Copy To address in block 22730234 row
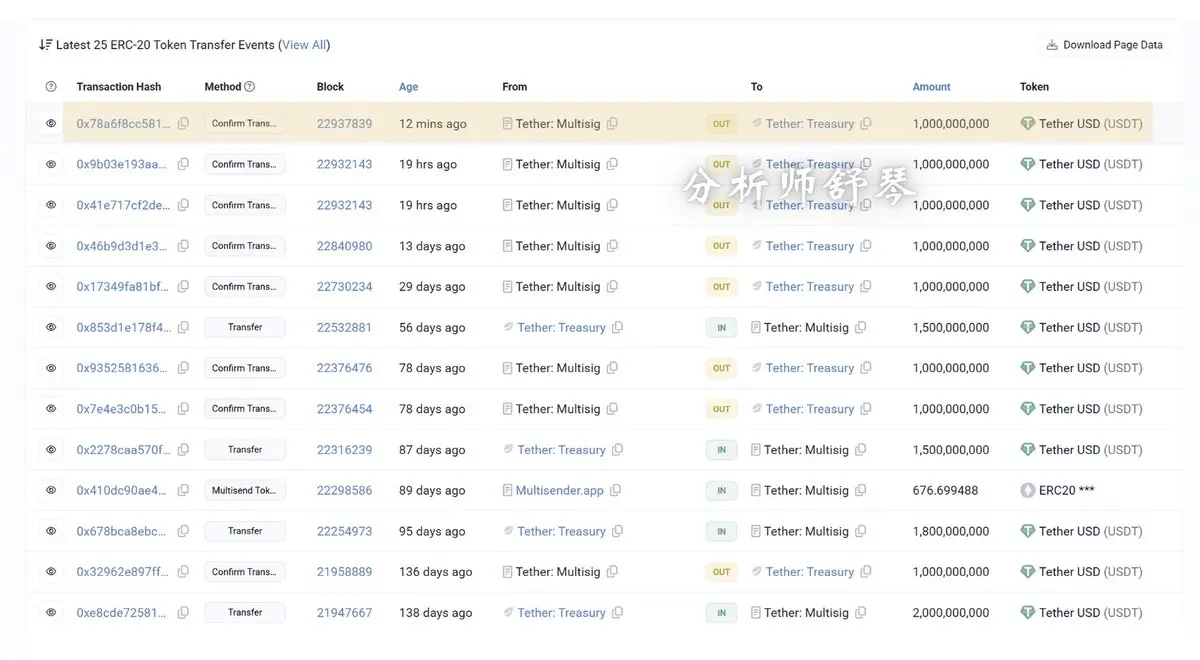The width and height of the screenshot is (1200, 660). pos(866,287)
